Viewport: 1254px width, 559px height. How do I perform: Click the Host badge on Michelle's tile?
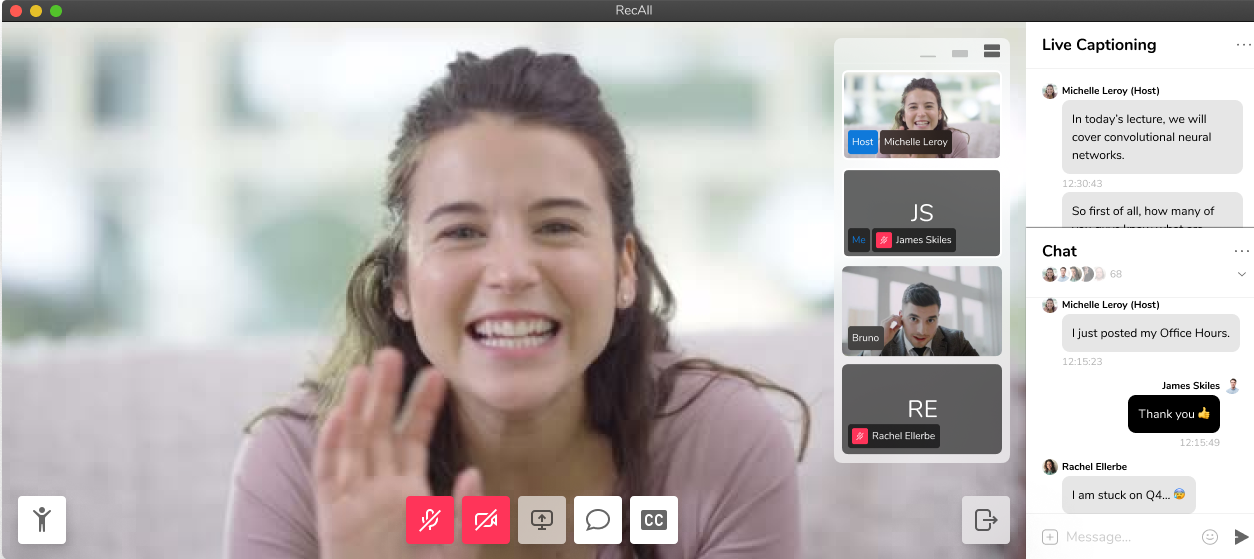863,142
